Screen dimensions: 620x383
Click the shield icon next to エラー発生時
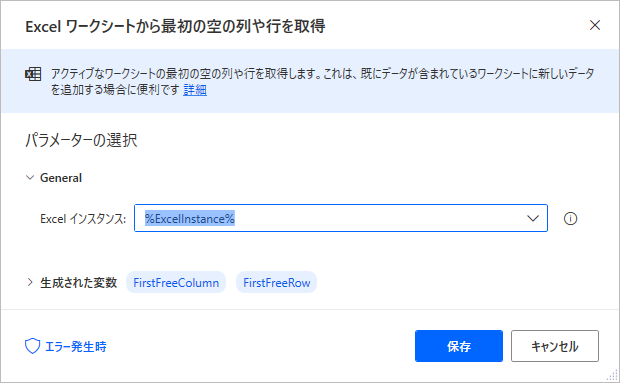pos(32,346)
